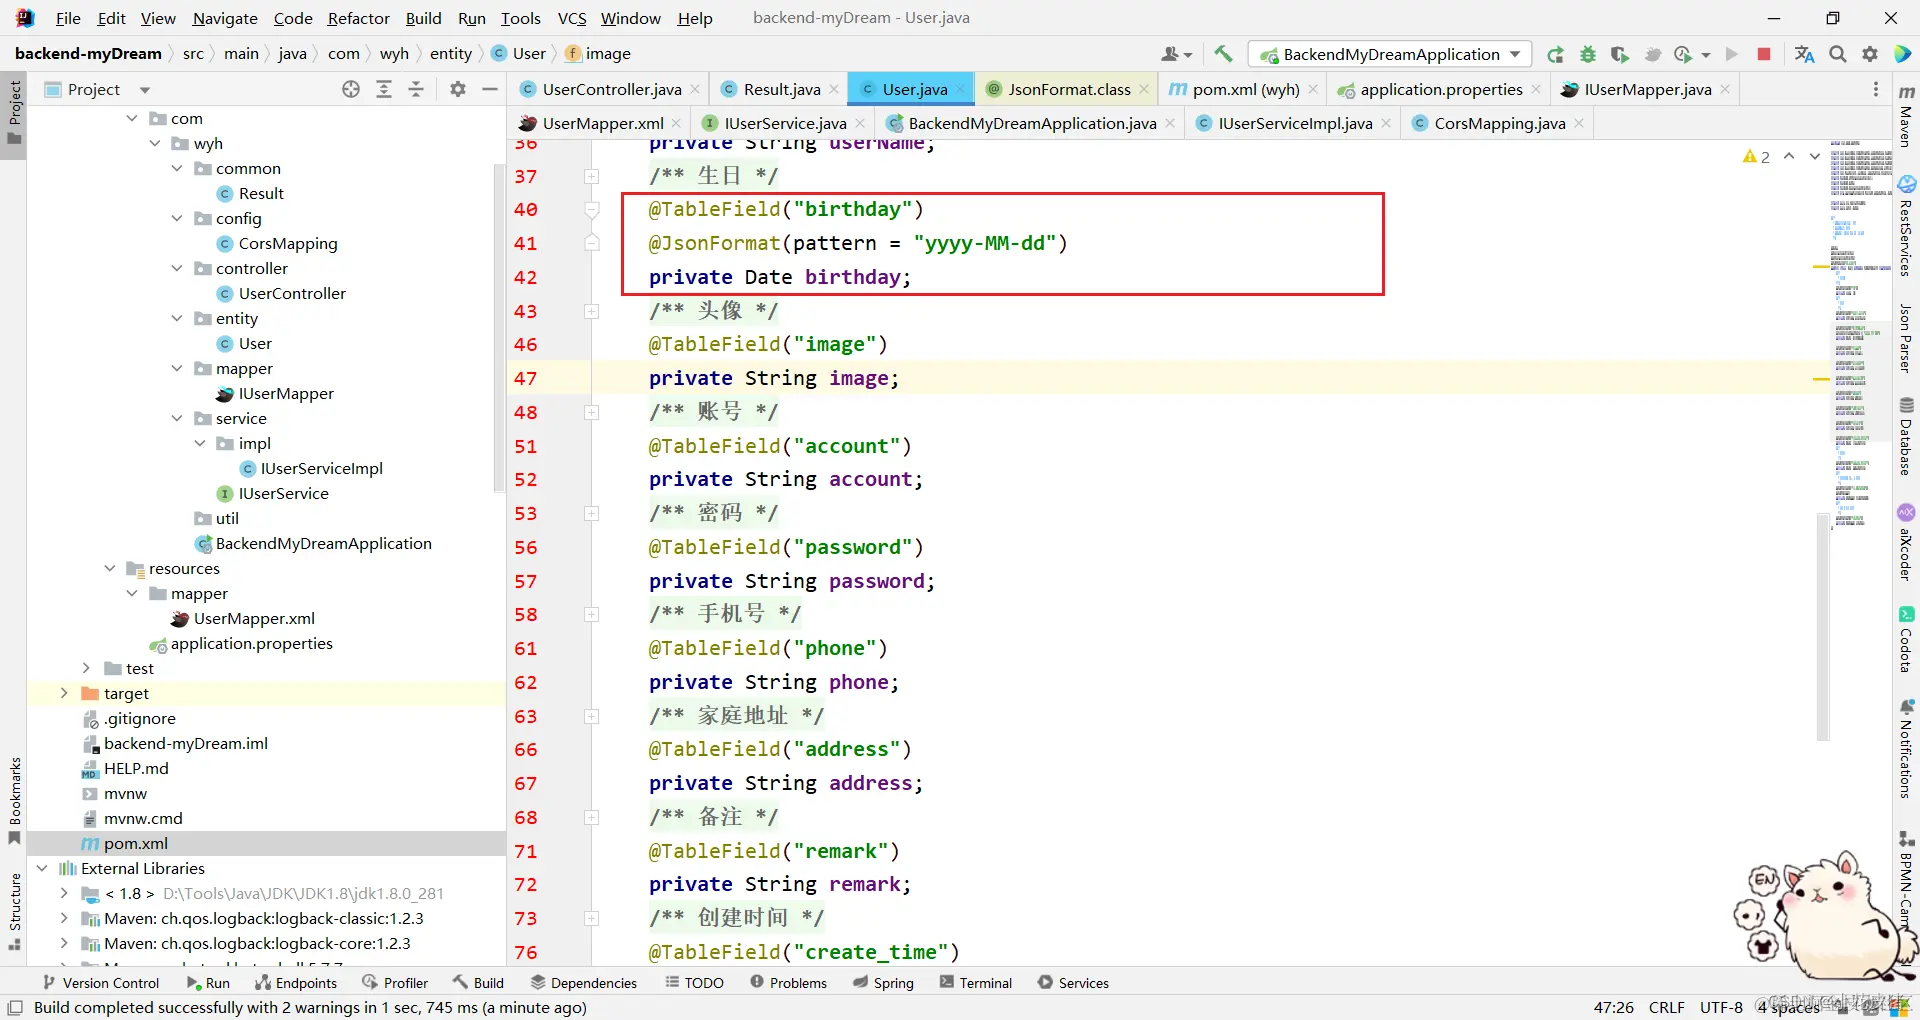Open the Translate icon in the toolbar
The height and width of the screenshot is (1020, 1920).
(x=1804, y=54)
